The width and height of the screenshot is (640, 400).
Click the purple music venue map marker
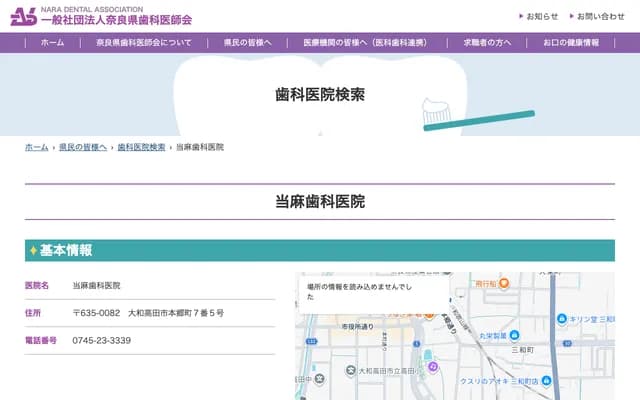(x=433, y=367)
